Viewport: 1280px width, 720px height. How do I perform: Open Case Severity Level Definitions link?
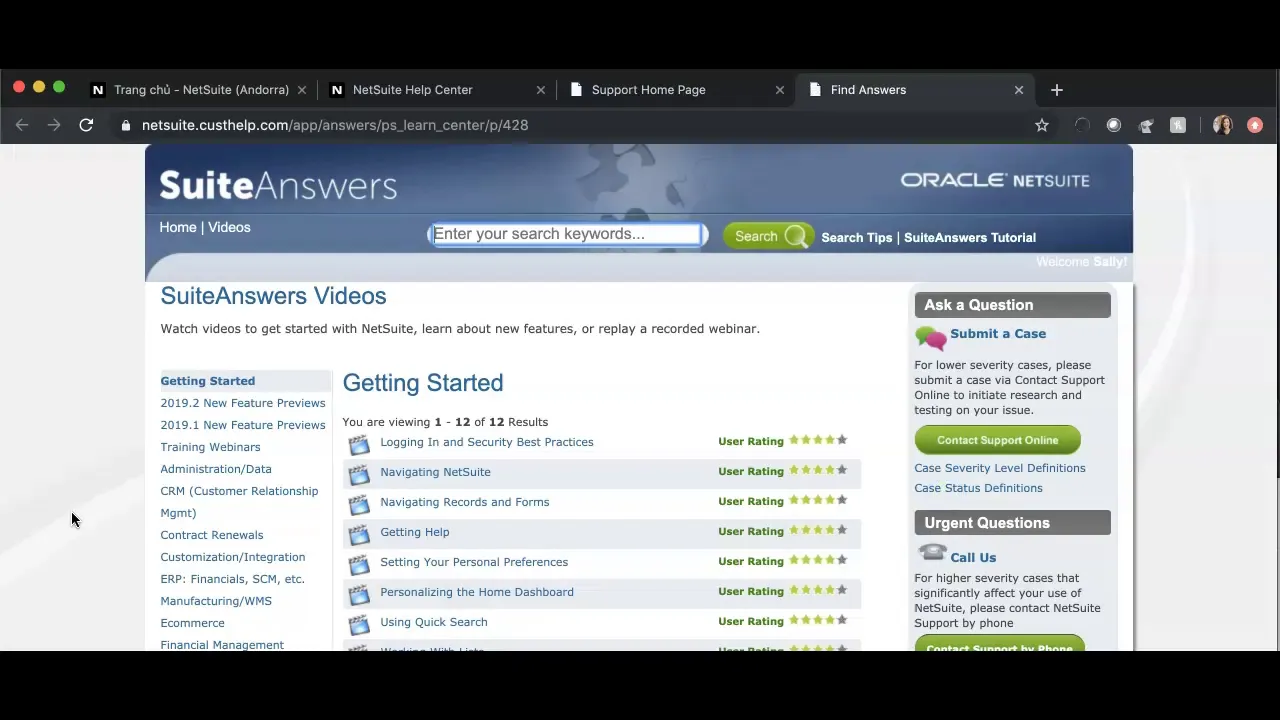(999, 468)
